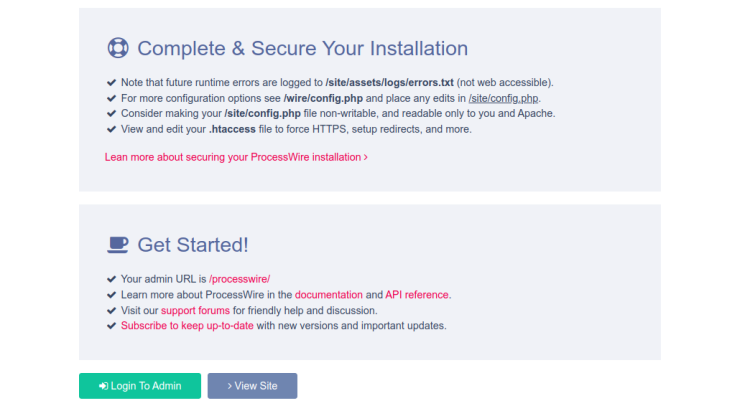Click checkmark beside Learn more about ProcessWire
This screenshot has height=410, width=748.
click(111, 295)
